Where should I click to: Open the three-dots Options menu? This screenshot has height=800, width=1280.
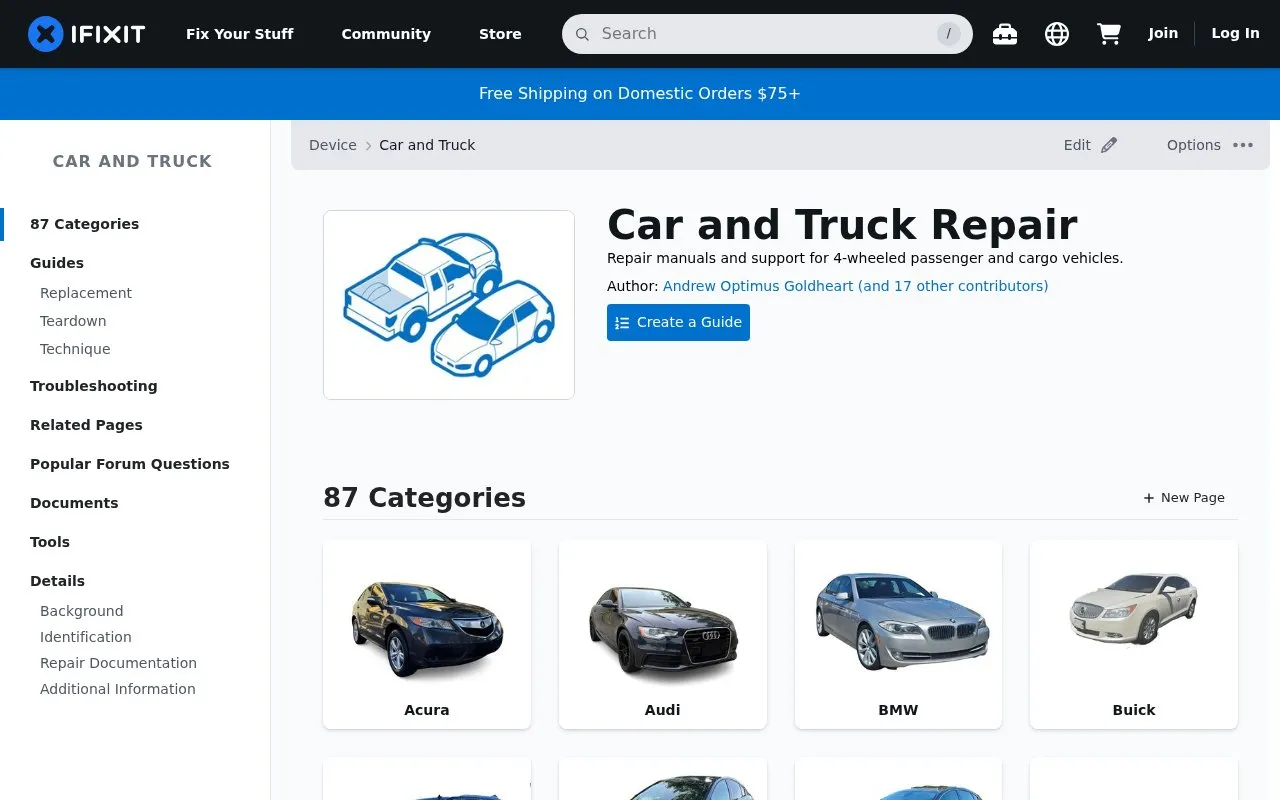pos(1243,145)
